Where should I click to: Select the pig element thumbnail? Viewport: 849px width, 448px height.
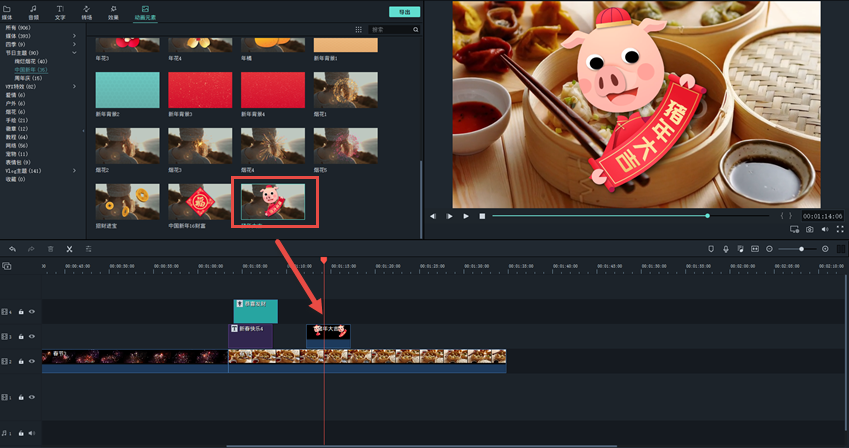tap(273, 202)
